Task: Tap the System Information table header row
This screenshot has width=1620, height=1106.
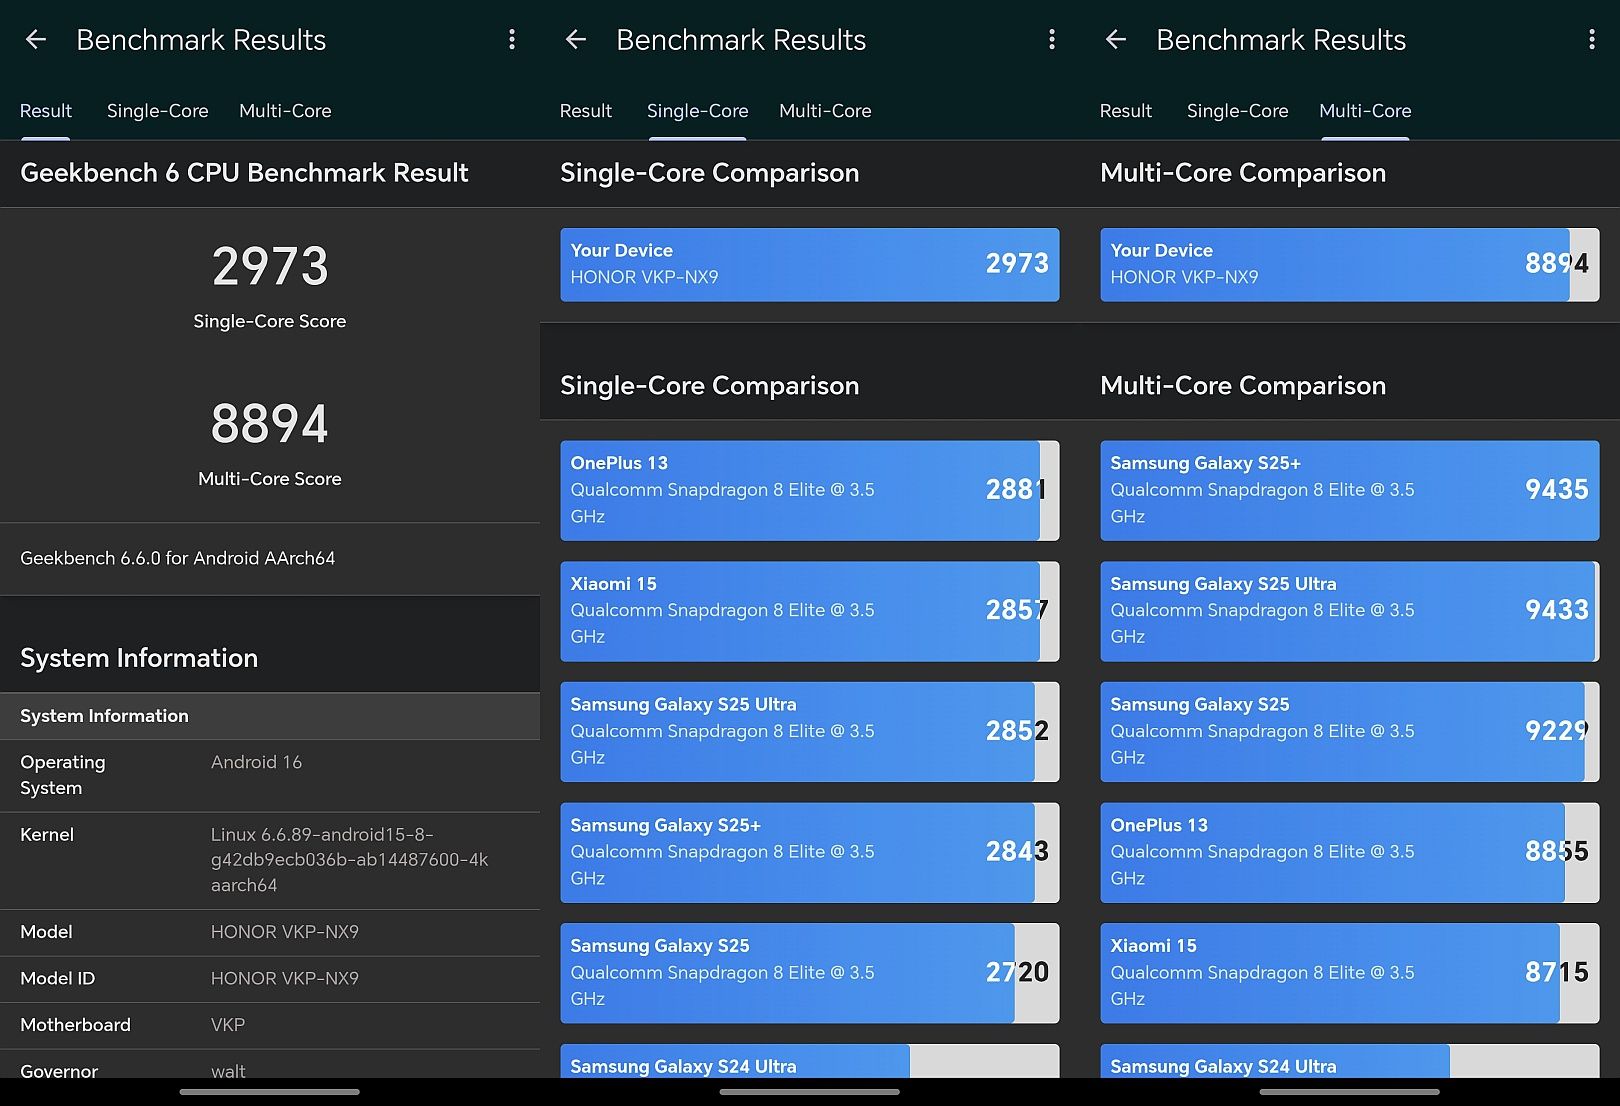Action: click(270, 716)
